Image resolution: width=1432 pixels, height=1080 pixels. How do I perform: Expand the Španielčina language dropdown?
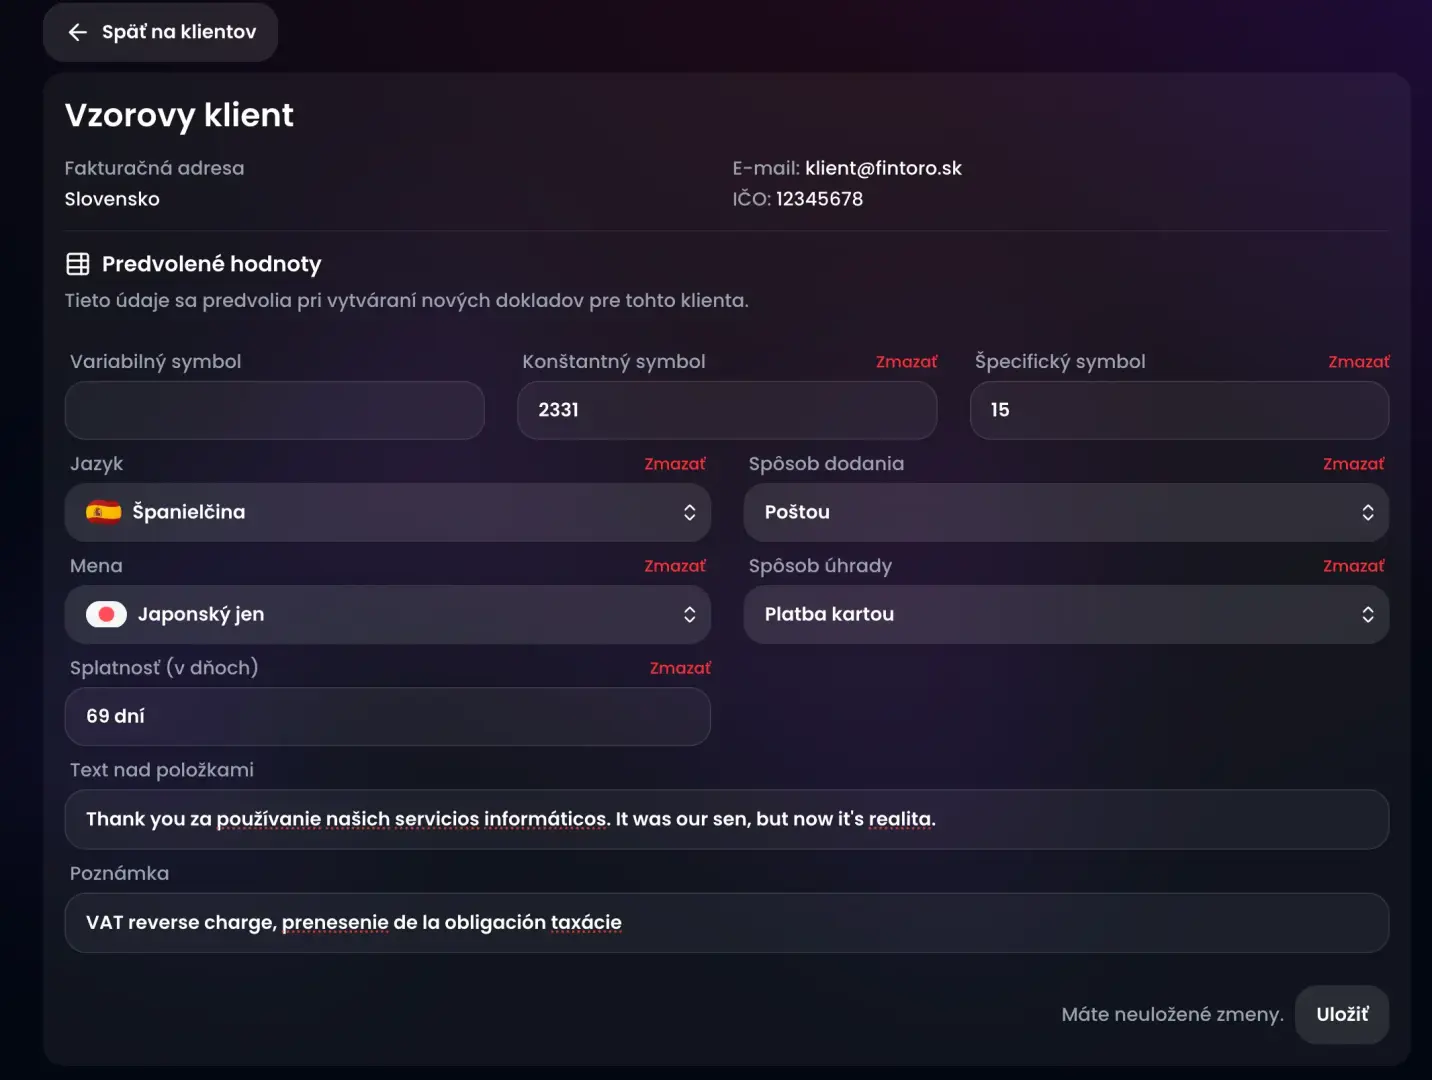pyautogui.click(x=387, y=512)
